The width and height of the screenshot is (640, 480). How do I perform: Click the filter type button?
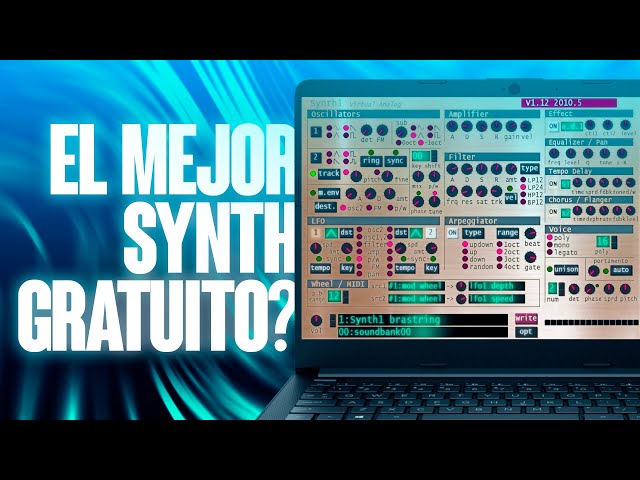click(x=529, y=169)
